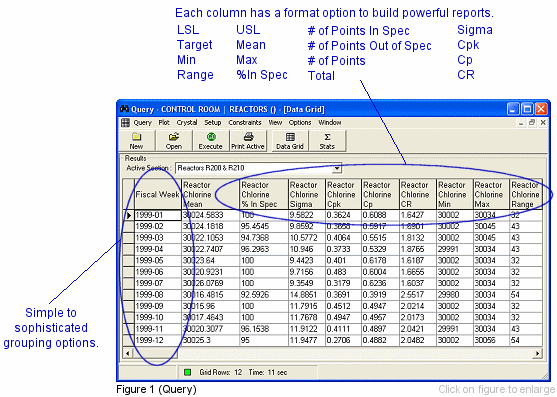The image size is (557, 397).
Task: Click the Fiscal Week cell 1999-11
Action: tap(158, 329)
